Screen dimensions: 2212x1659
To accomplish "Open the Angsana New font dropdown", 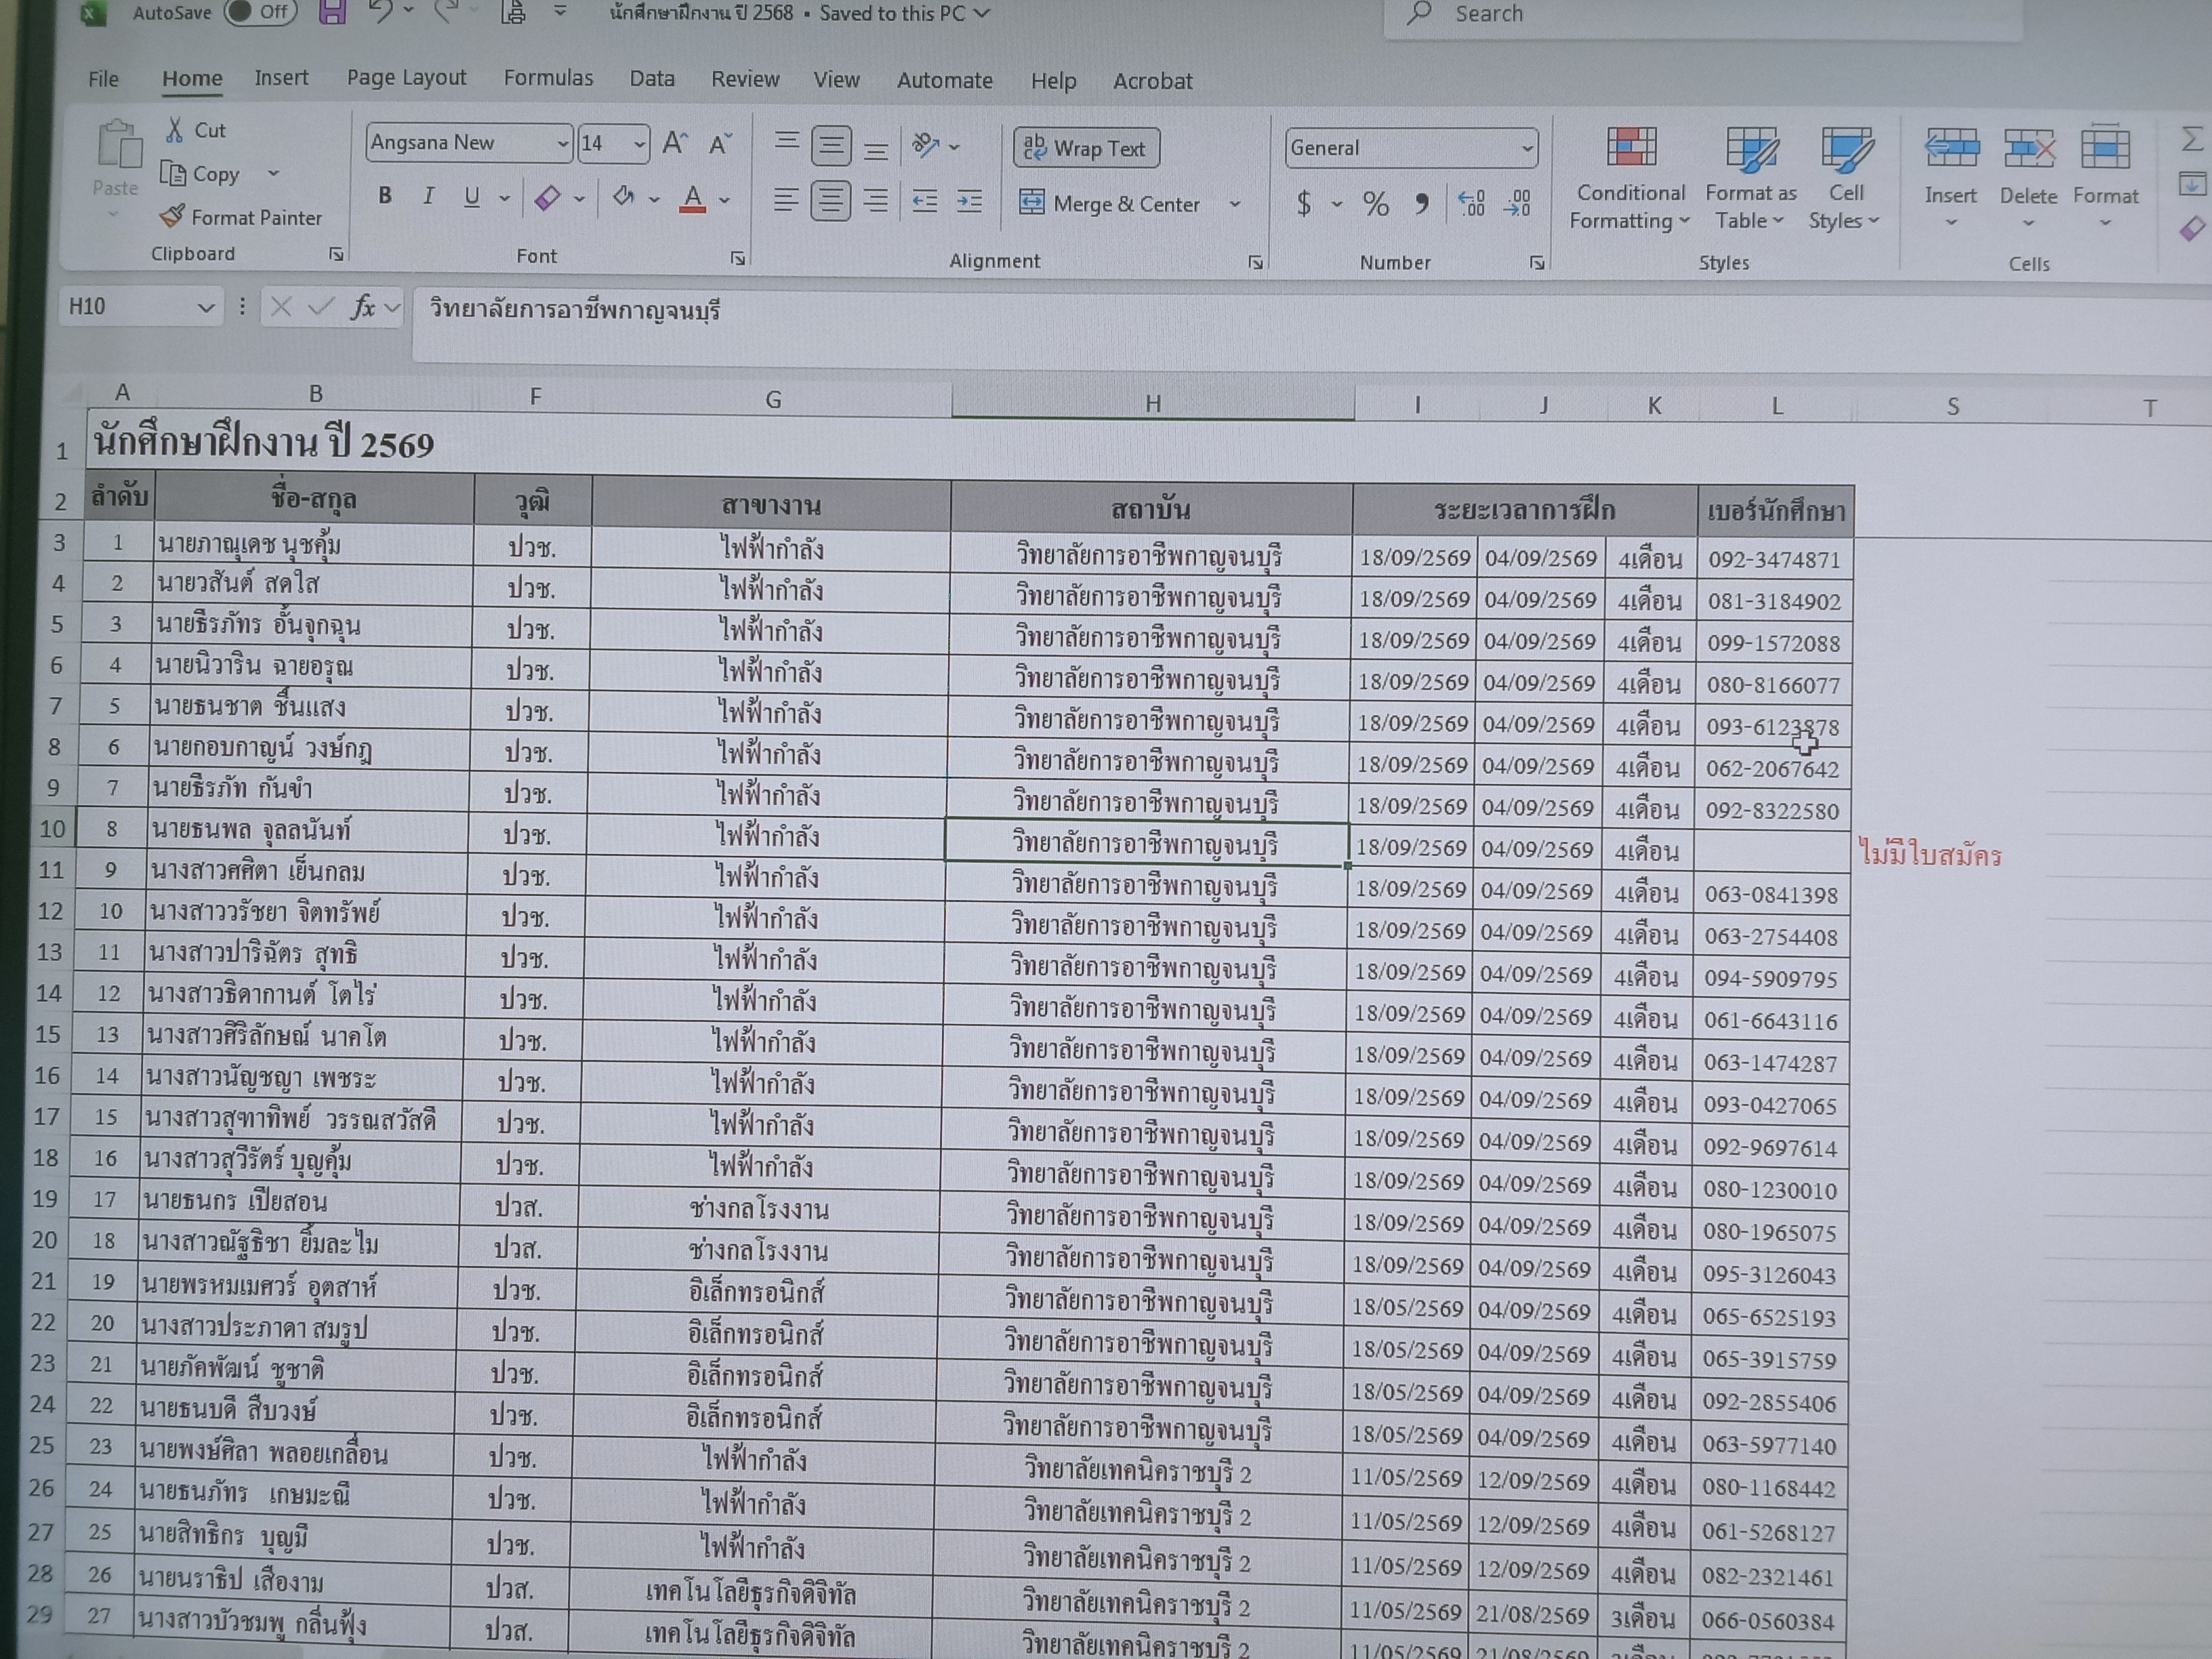I will pos(562,144).
